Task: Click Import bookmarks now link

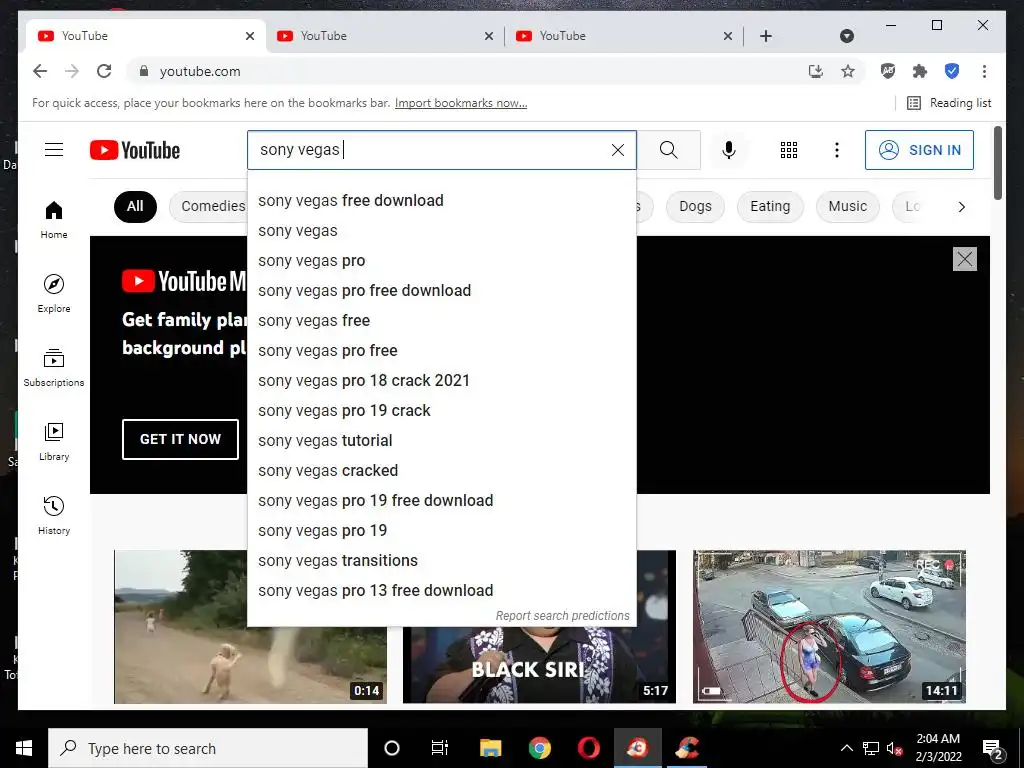Action: click(461, 103)
